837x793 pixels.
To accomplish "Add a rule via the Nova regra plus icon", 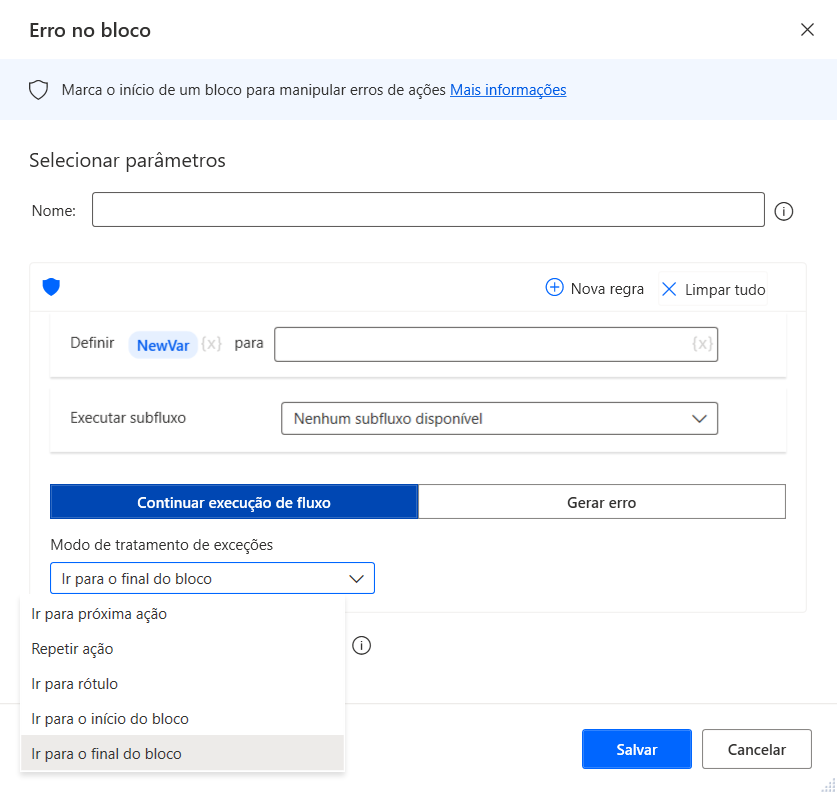I will point(554,288).
